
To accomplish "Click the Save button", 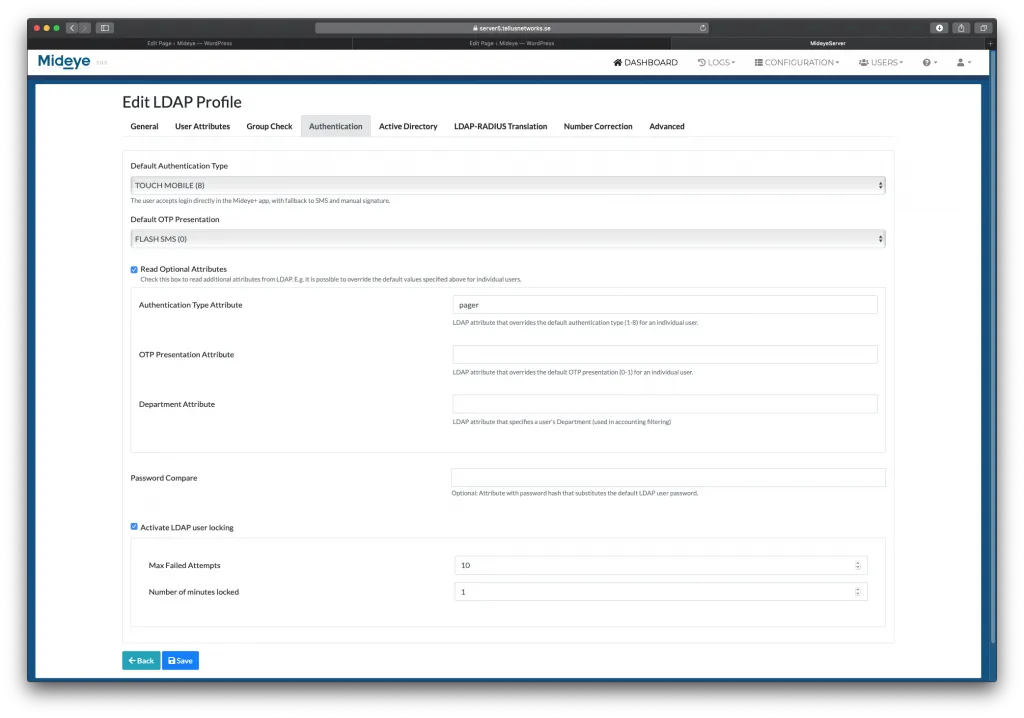I will click(x=180, y=660).
